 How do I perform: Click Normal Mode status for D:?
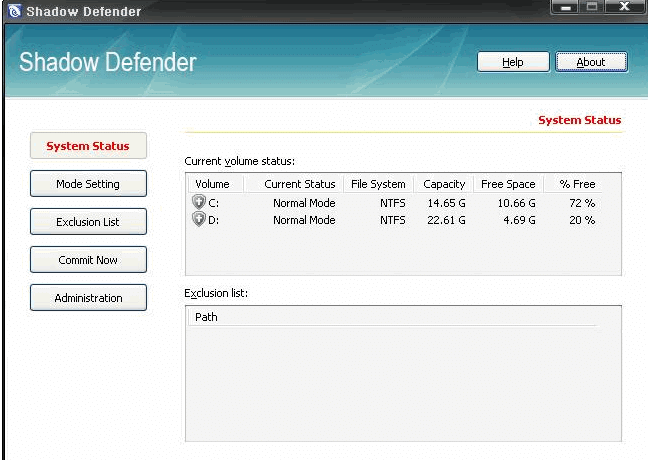coord(304,220)
